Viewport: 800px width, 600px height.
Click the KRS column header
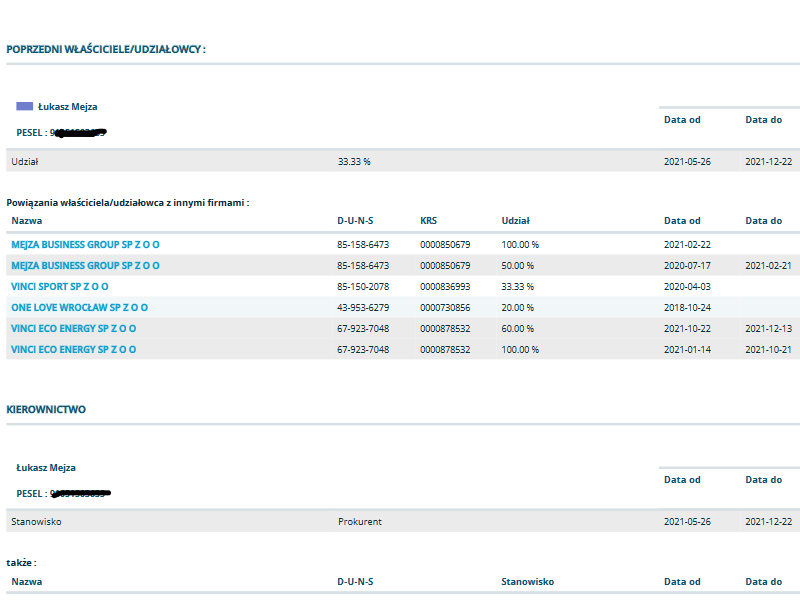(x=429, y=221)
